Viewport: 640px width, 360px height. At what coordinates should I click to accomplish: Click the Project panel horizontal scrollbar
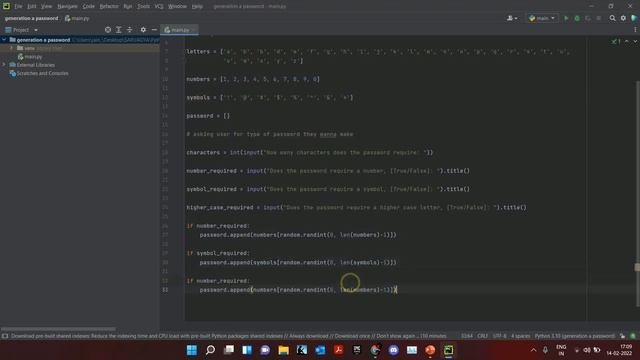pos(58,329)
